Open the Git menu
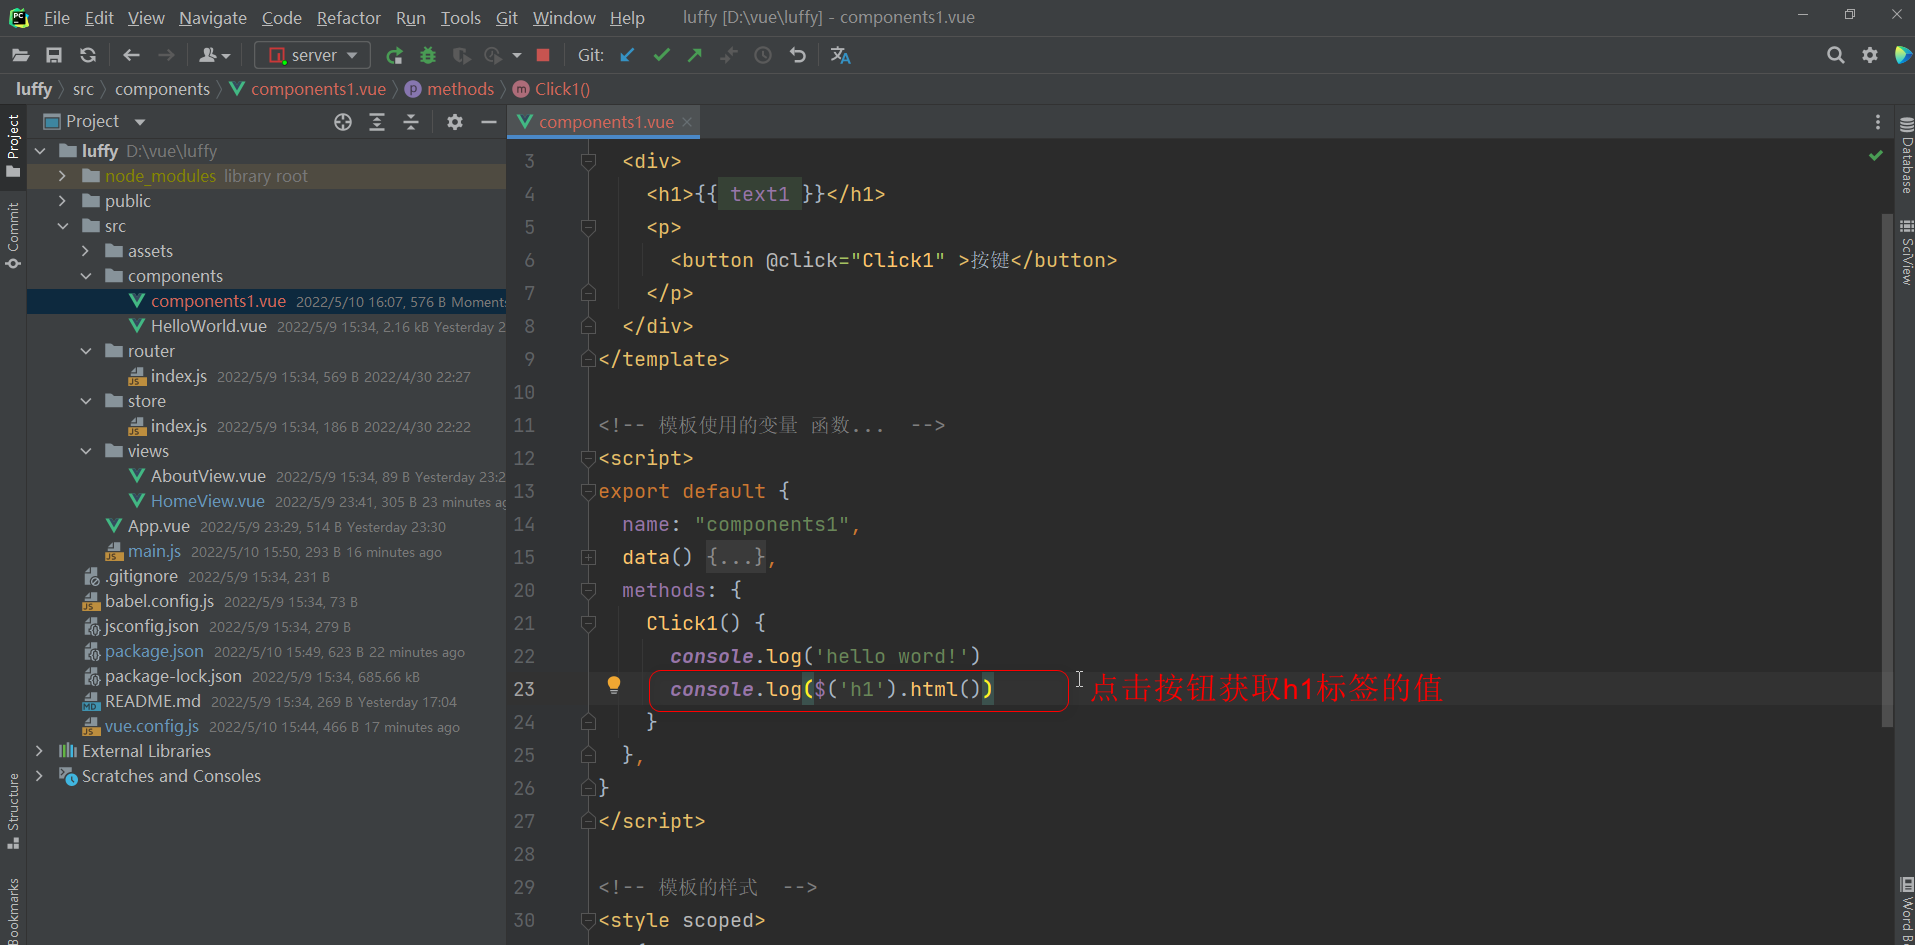 (507, 18)
